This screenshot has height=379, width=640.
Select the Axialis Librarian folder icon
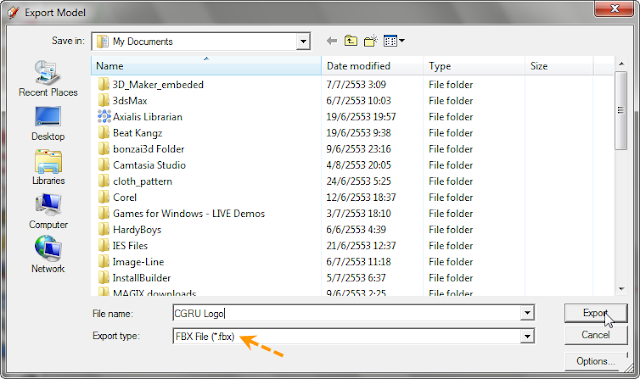click(104, 117)
